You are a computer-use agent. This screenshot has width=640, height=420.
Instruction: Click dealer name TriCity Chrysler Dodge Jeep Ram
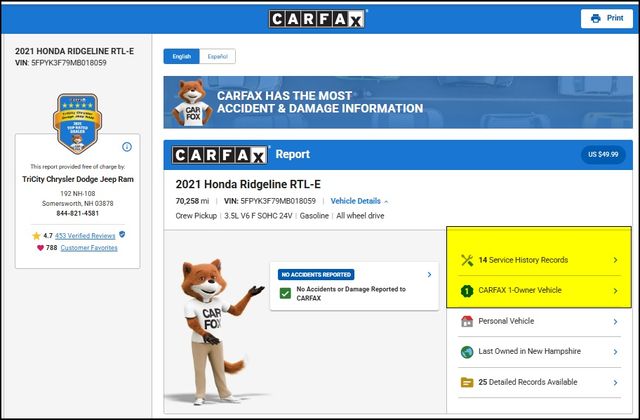click(78, 179)
